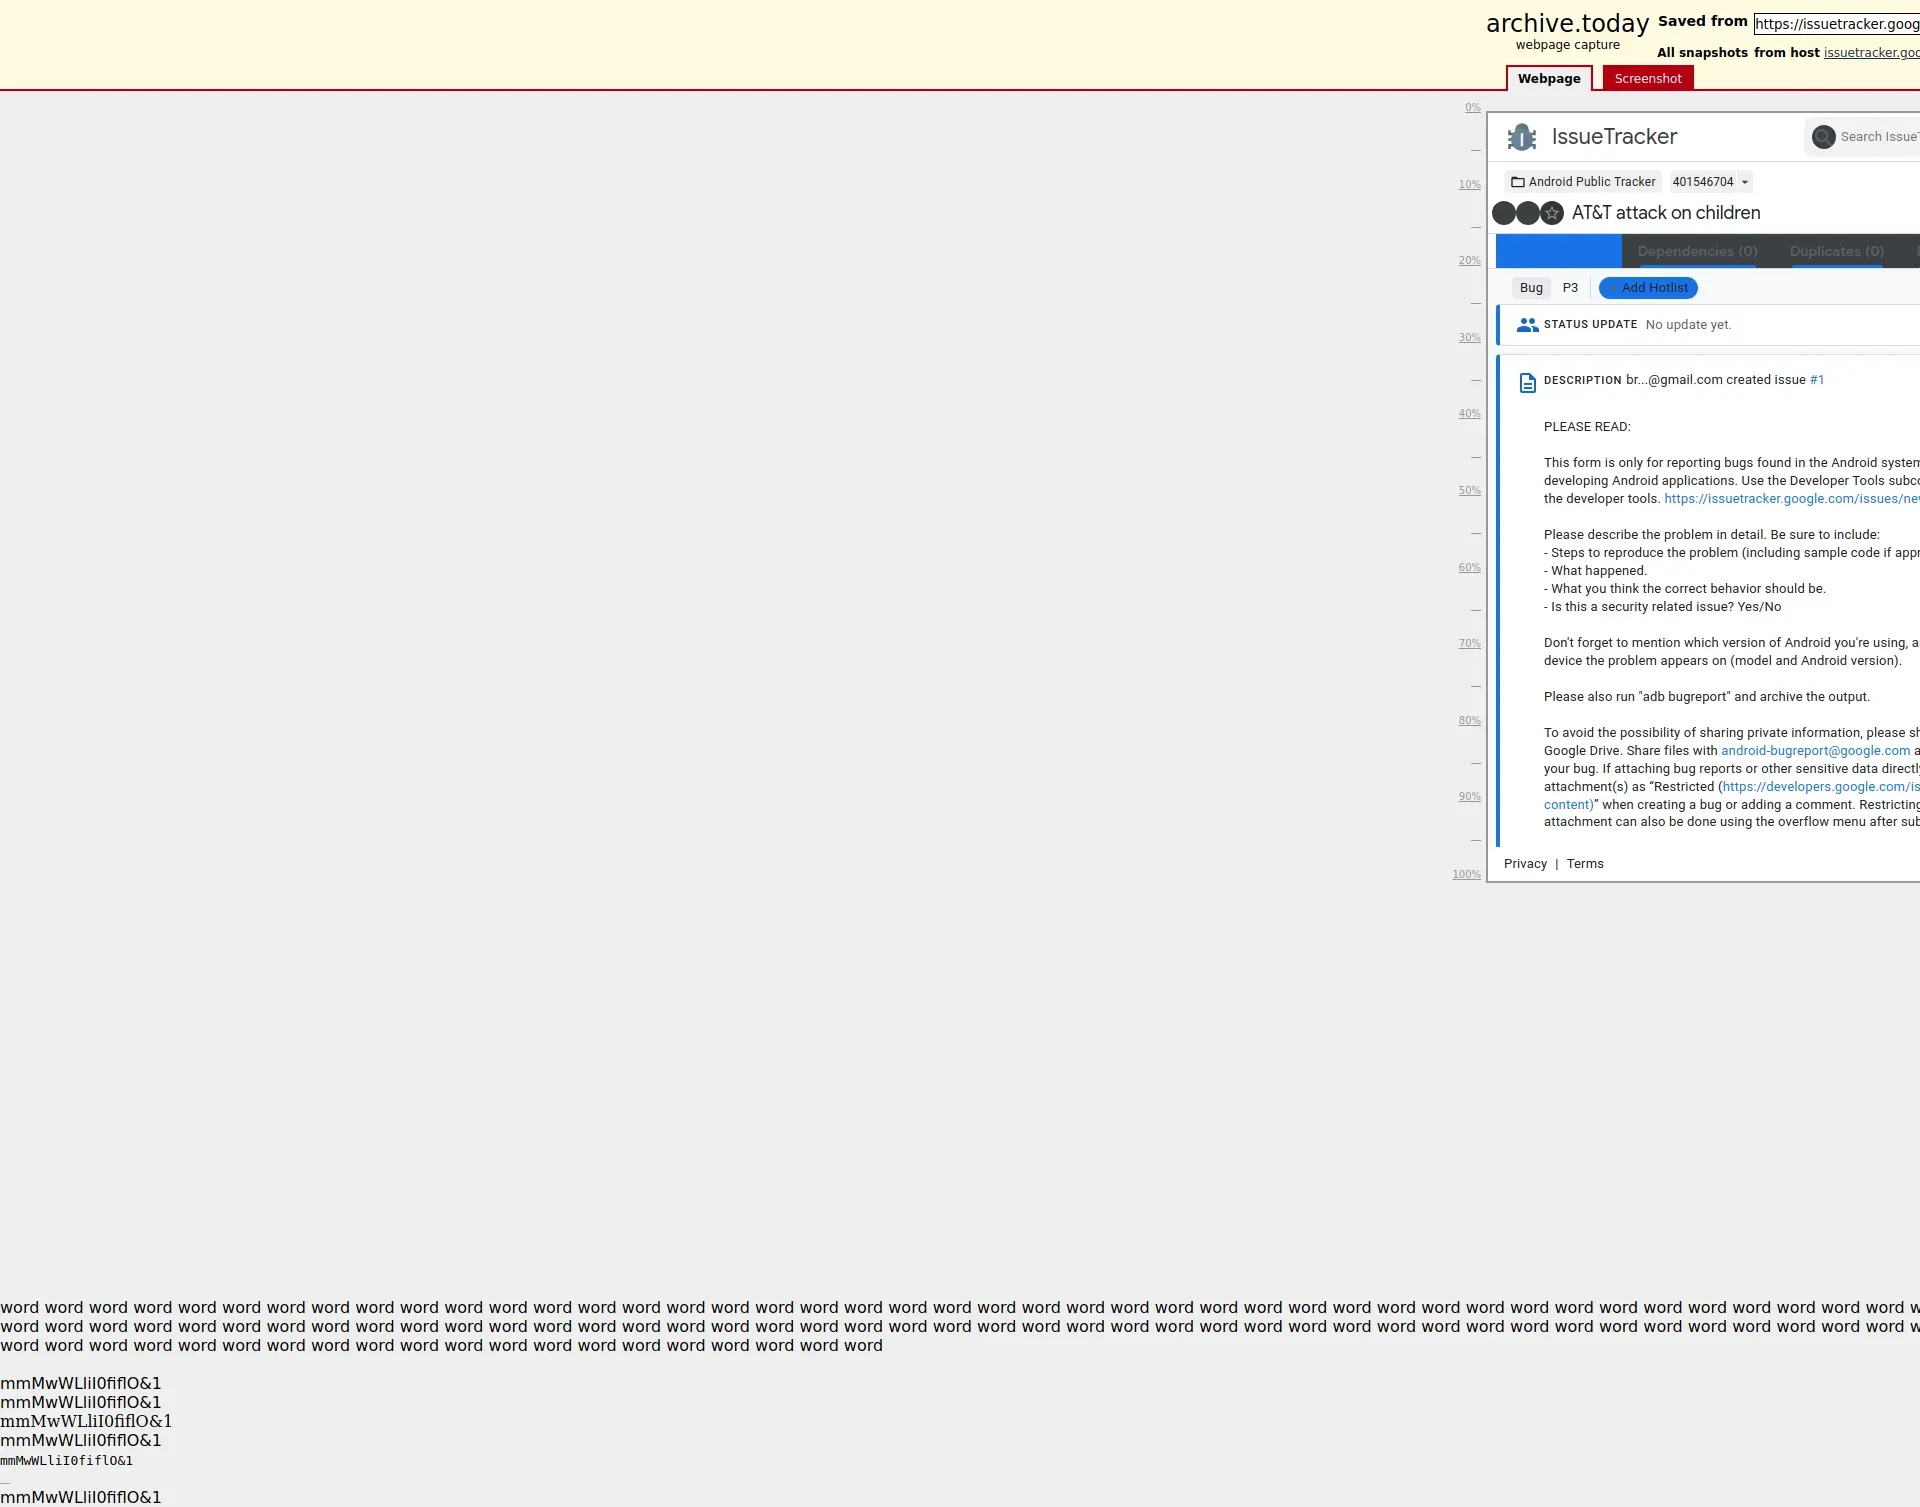Image resolution: width=1920 pixels, height=1507 pixels.
Task: Click the Search IssueTracker input
Action: [x=1878, y=137]
